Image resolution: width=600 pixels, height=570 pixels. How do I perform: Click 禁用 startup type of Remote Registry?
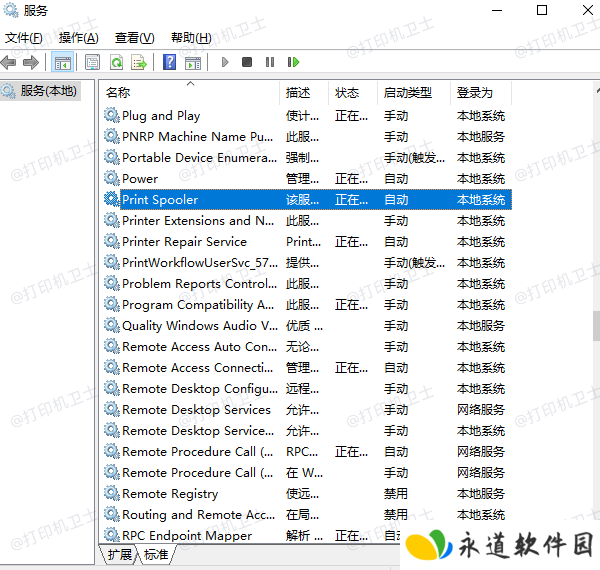(x=396, y=493)
